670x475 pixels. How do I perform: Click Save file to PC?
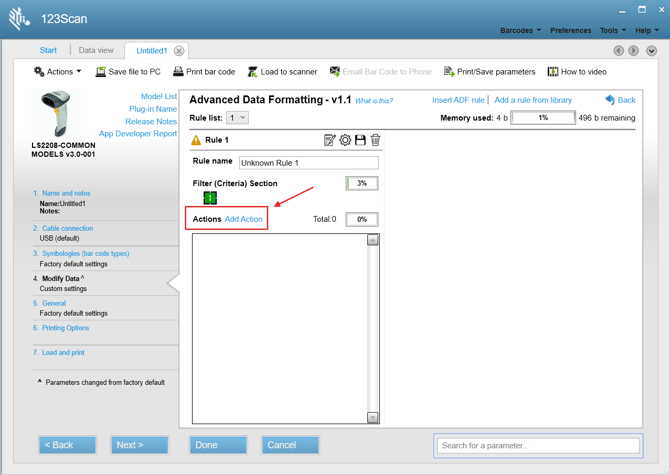click(128, 72)
